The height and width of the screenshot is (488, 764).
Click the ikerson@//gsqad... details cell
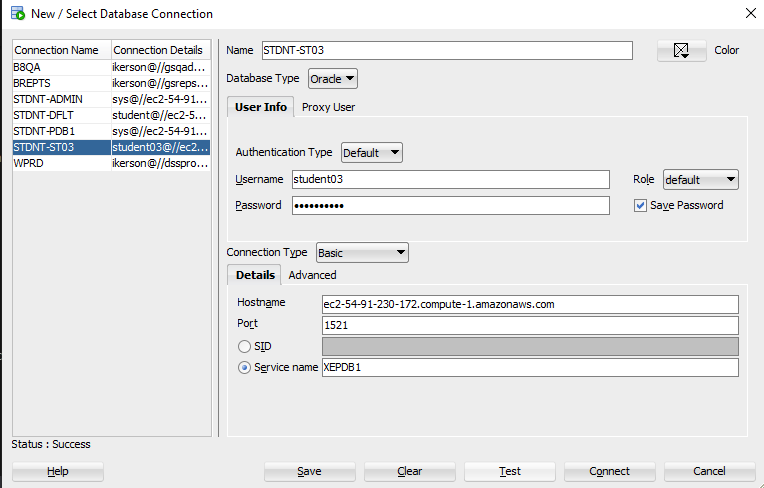pos(161,67)
